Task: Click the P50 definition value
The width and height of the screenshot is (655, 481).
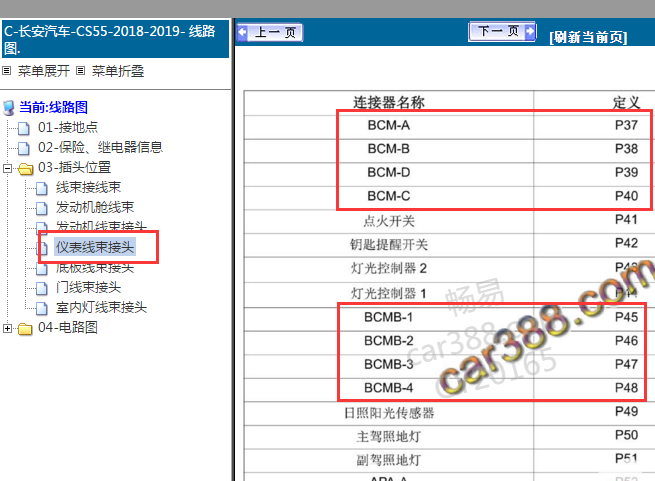Action: 626,435
